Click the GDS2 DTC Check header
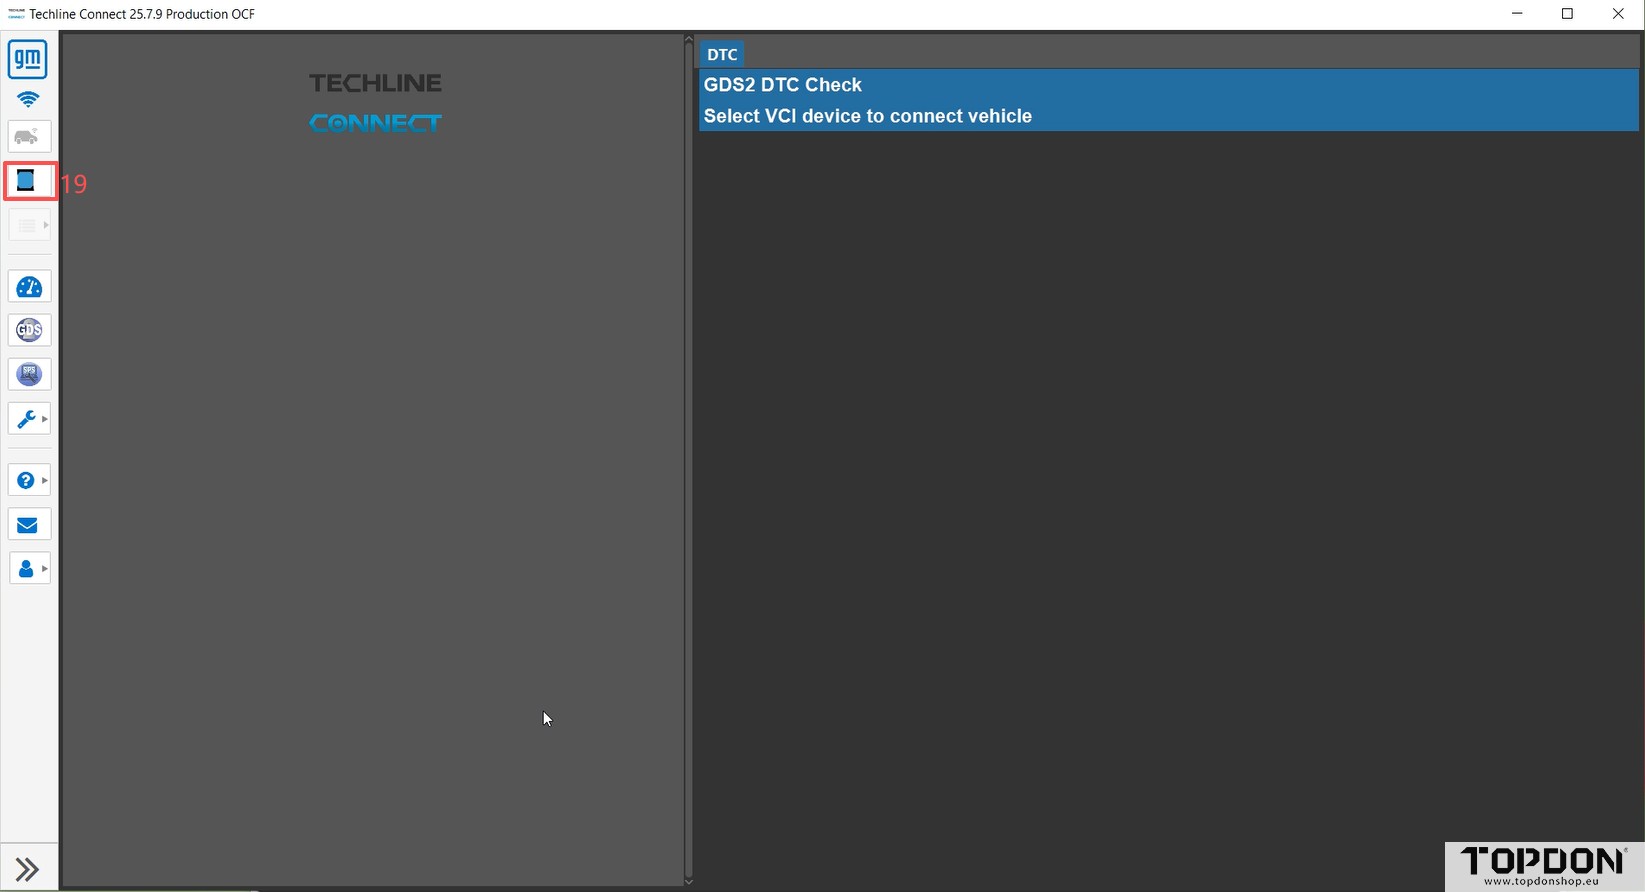 pyautogui.click(x=783, y=85)
